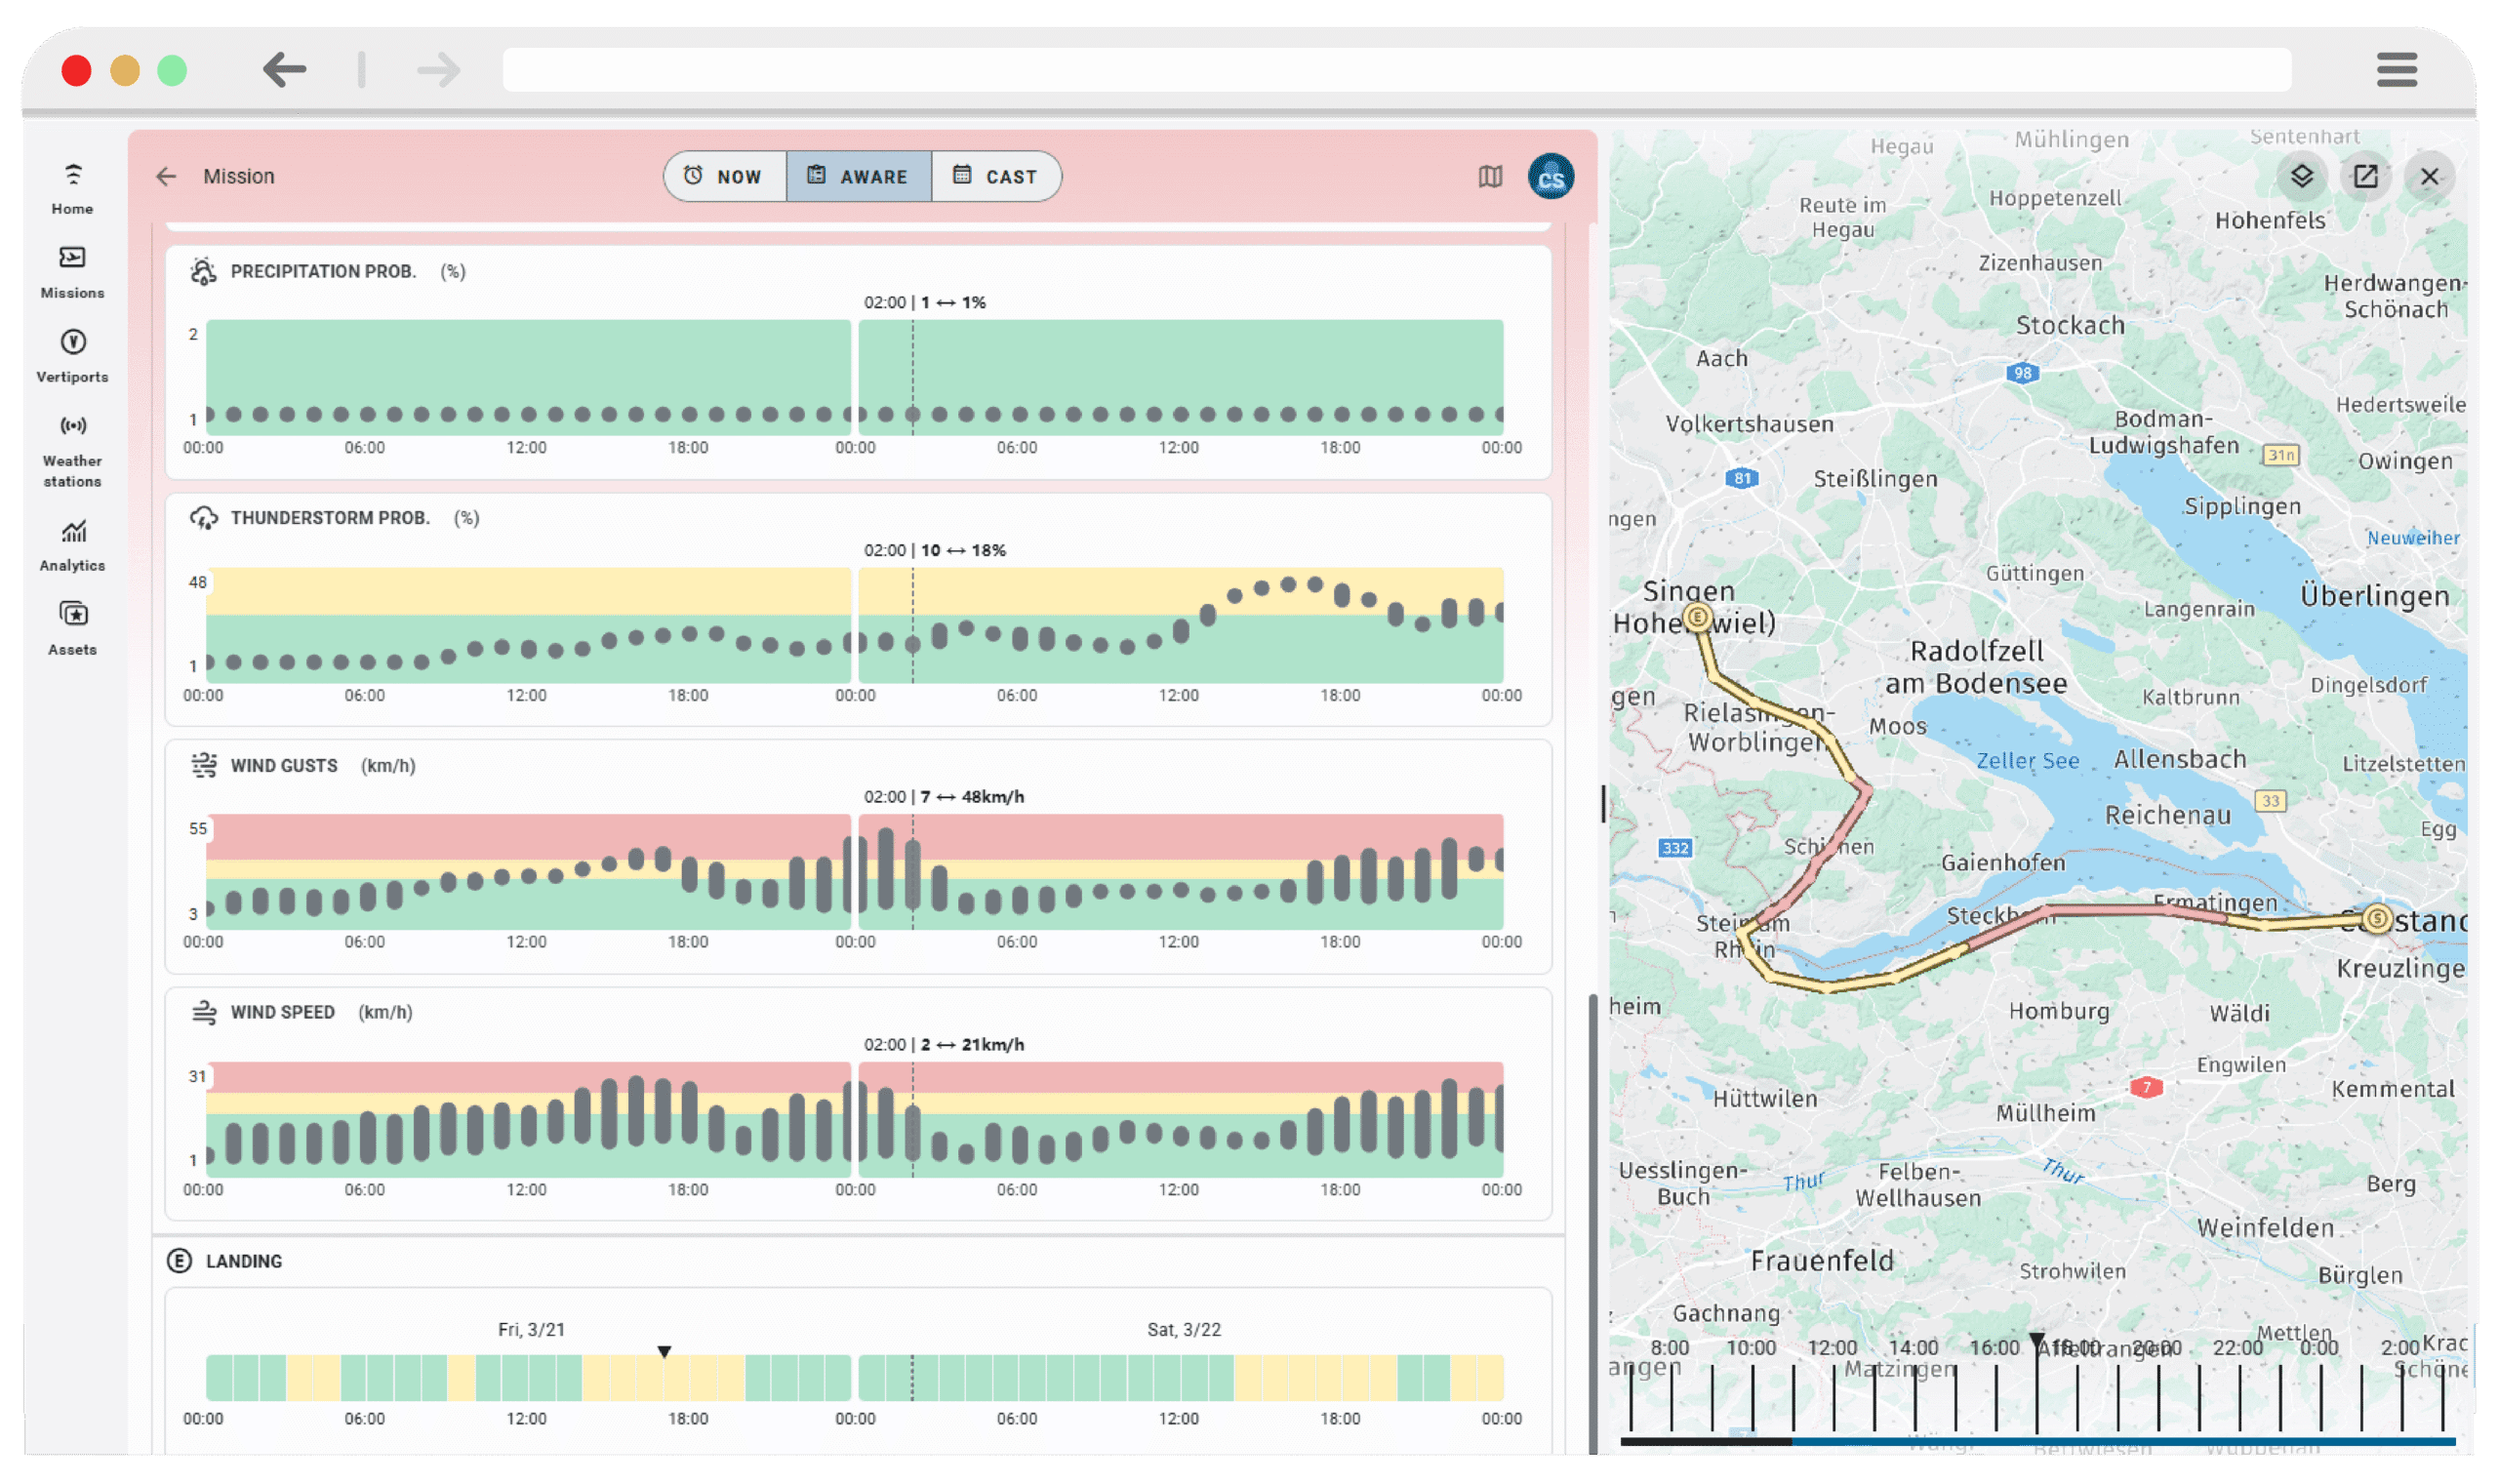This screenshot has width=2498, height=1484.
Task: Switch to NOW mode
Action: pyautogui.click(x=724, y=176)
